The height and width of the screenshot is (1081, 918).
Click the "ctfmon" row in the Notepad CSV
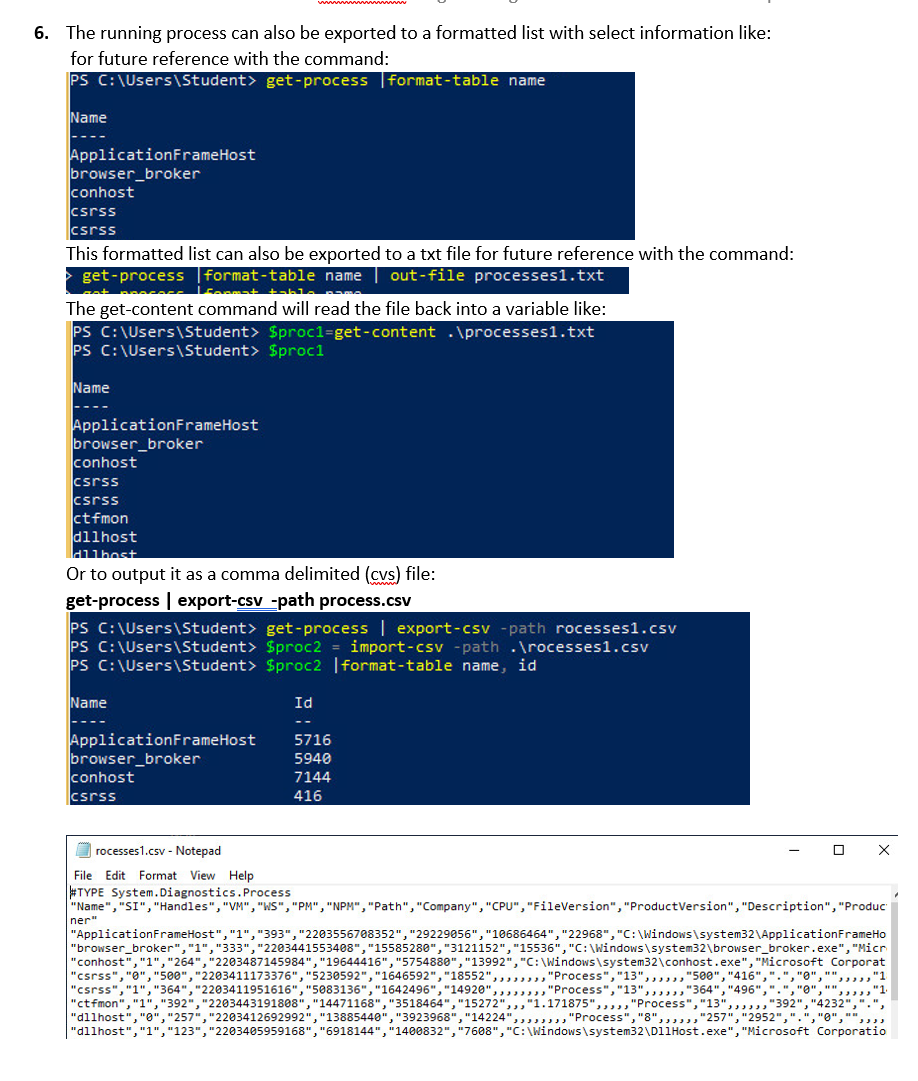pos(478,1003)
